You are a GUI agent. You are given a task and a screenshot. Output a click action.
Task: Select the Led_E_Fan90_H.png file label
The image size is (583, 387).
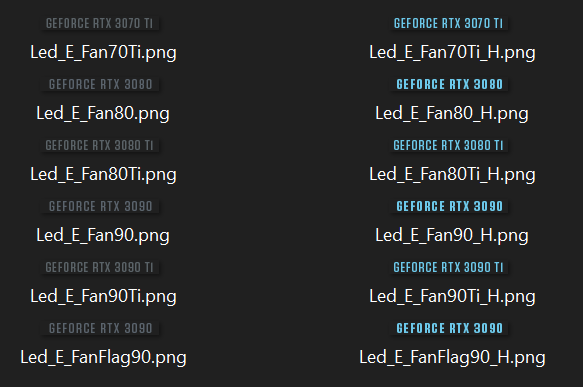point(452,235)
